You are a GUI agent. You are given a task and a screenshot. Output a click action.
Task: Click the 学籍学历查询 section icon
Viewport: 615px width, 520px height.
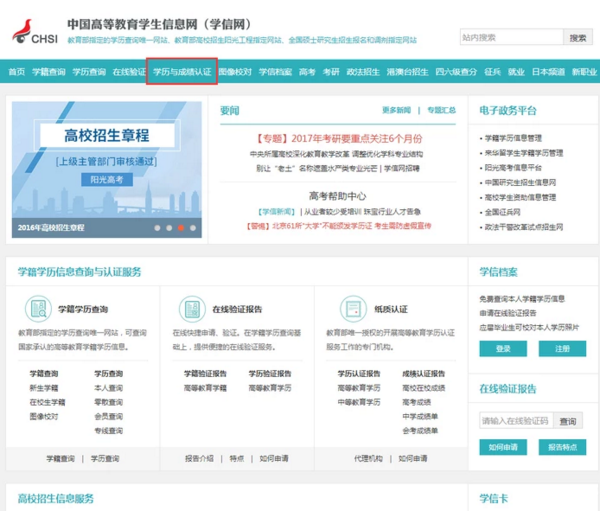(x=39, y=309)
